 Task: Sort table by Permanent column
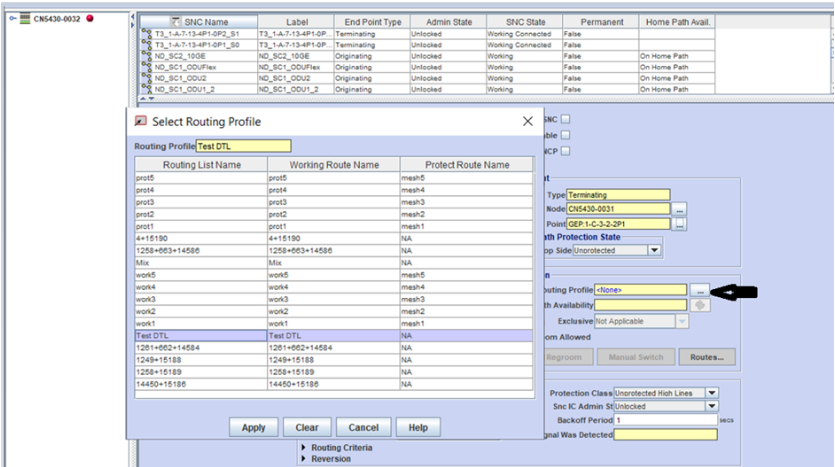pos(601,22)
